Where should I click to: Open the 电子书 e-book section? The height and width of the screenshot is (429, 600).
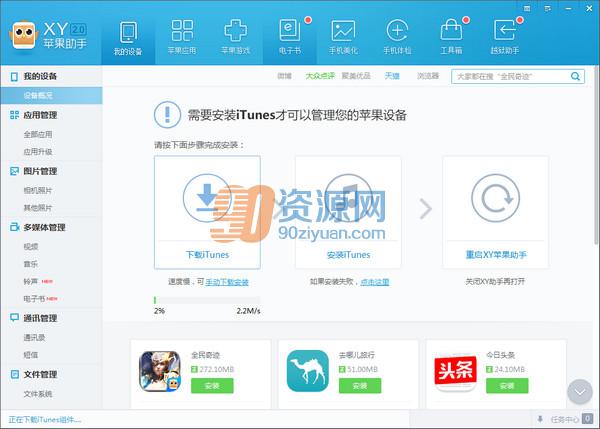point(290,38)
